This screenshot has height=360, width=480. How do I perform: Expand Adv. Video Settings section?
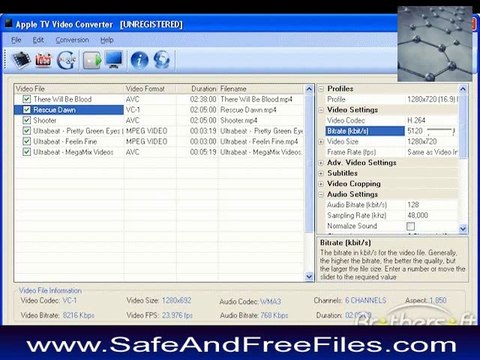[321, 163]
